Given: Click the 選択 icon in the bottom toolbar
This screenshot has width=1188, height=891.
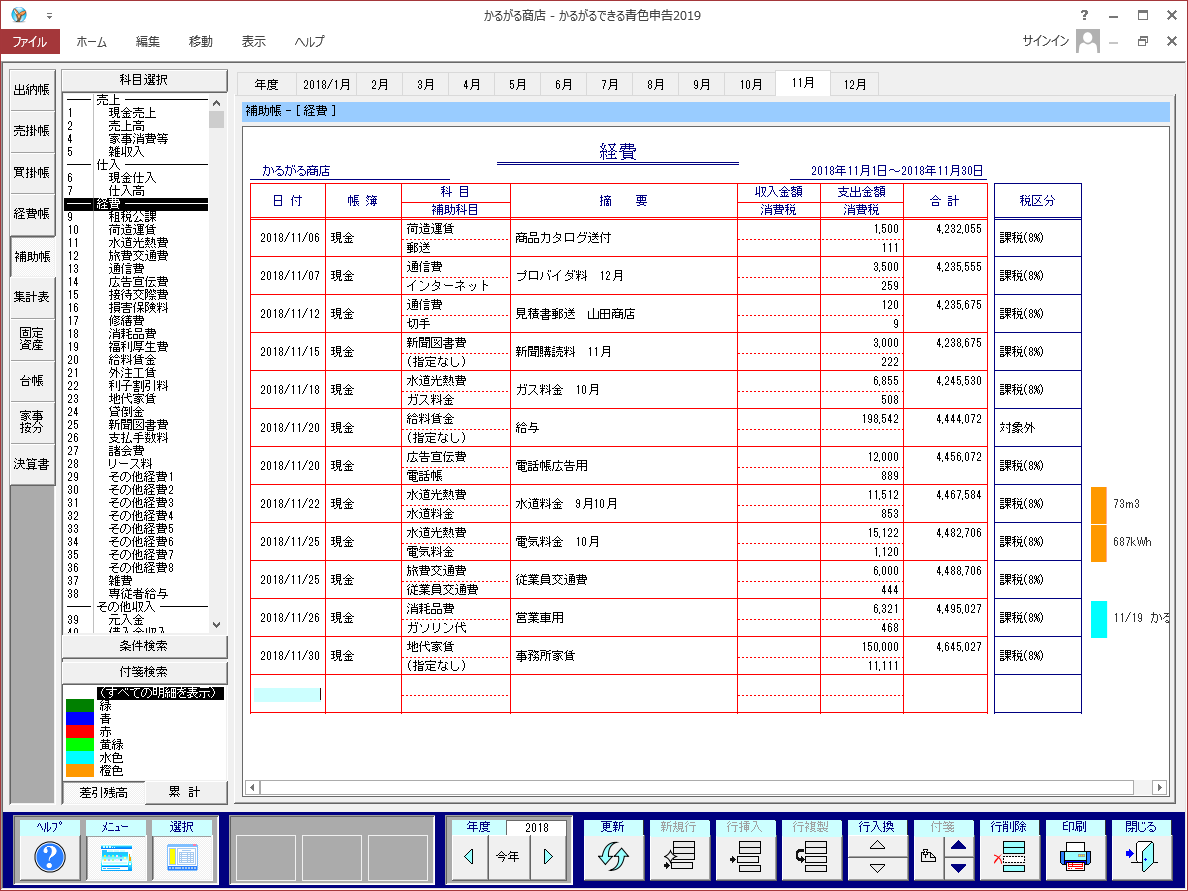Looking at the screenshot, I should point(182,857).
